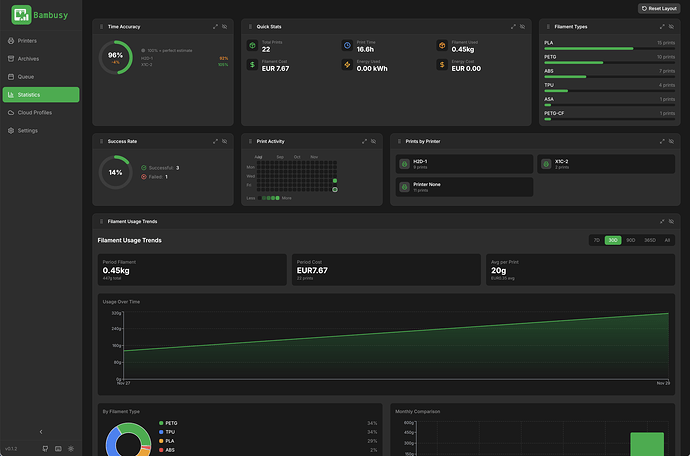
Task: Open the H2D-1 printer card
Action: pyautogui.click(x=464, y=164)
